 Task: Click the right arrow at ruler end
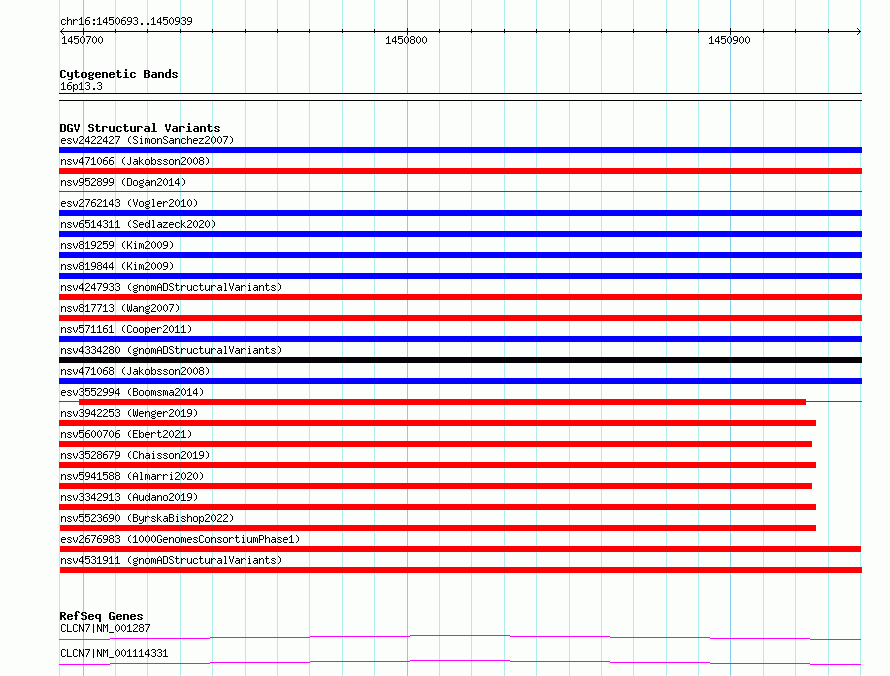(859, 32)
